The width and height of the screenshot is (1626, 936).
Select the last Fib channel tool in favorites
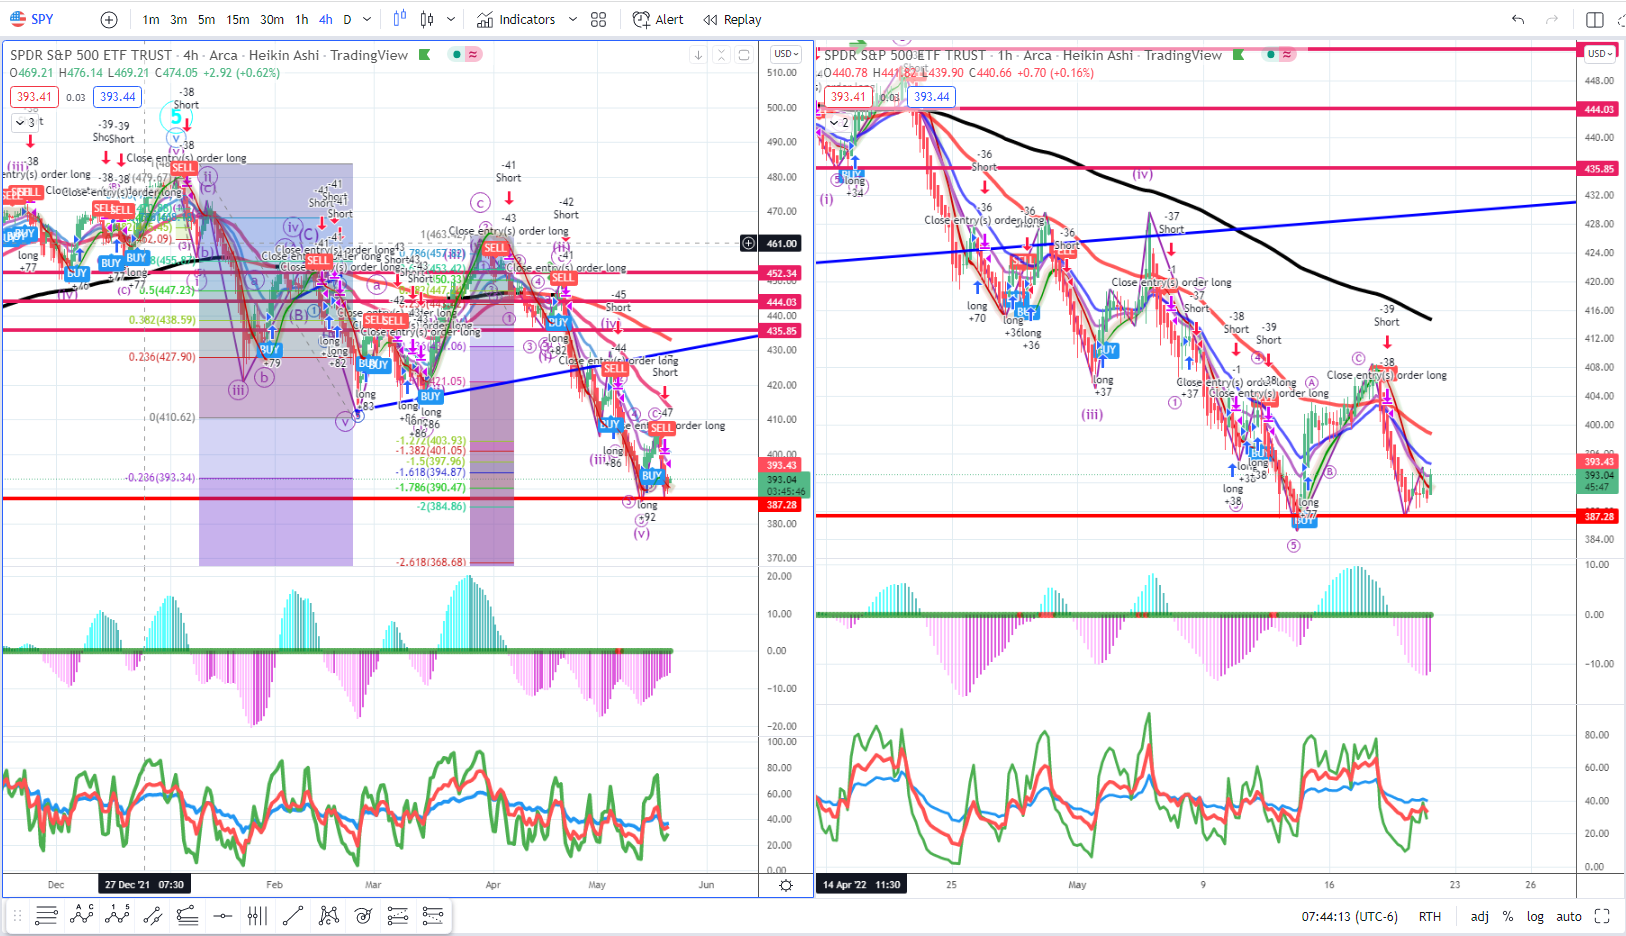[433, 915]
